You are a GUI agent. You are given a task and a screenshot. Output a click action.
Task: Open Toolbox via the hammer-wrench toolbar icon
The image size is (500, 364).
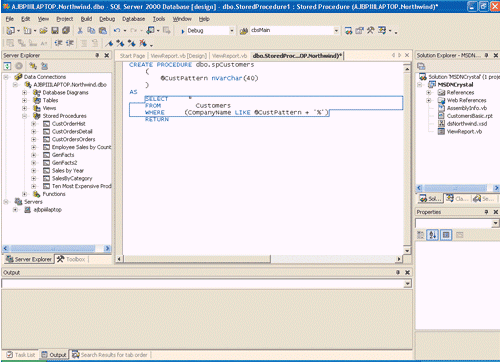370,31
